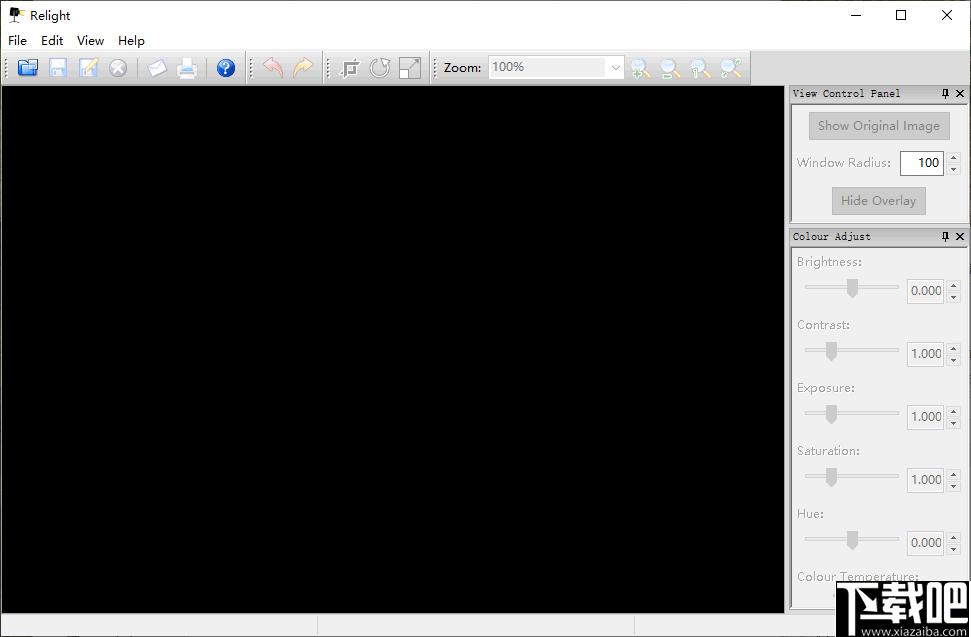Click the black image canvas area
The width and height of the screenshot is (971, 637).
tap(393, 349)
